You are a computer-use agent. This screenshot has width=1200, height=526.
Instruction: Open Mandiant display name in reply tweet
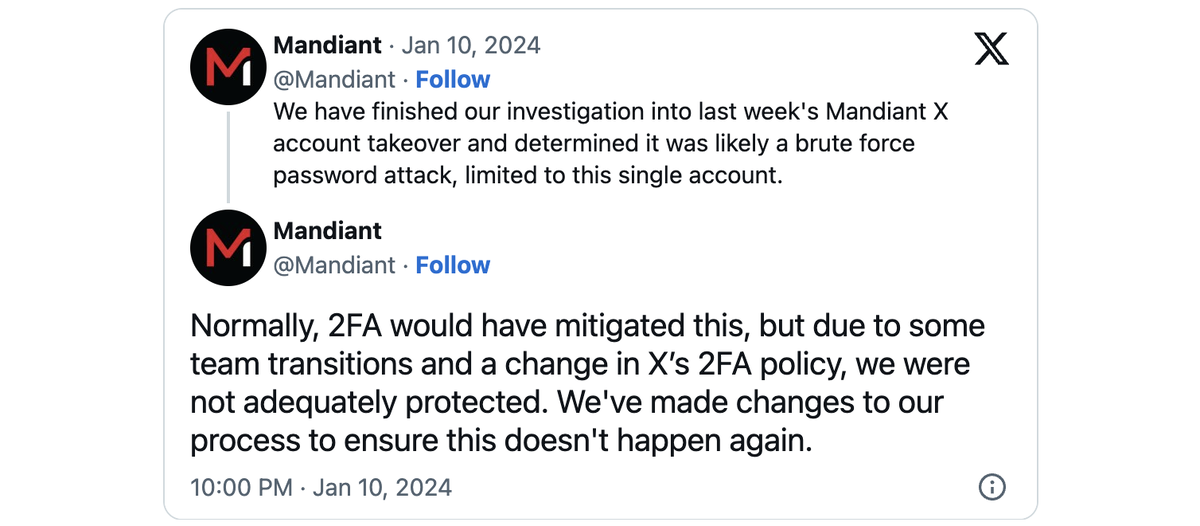(327, 231)
